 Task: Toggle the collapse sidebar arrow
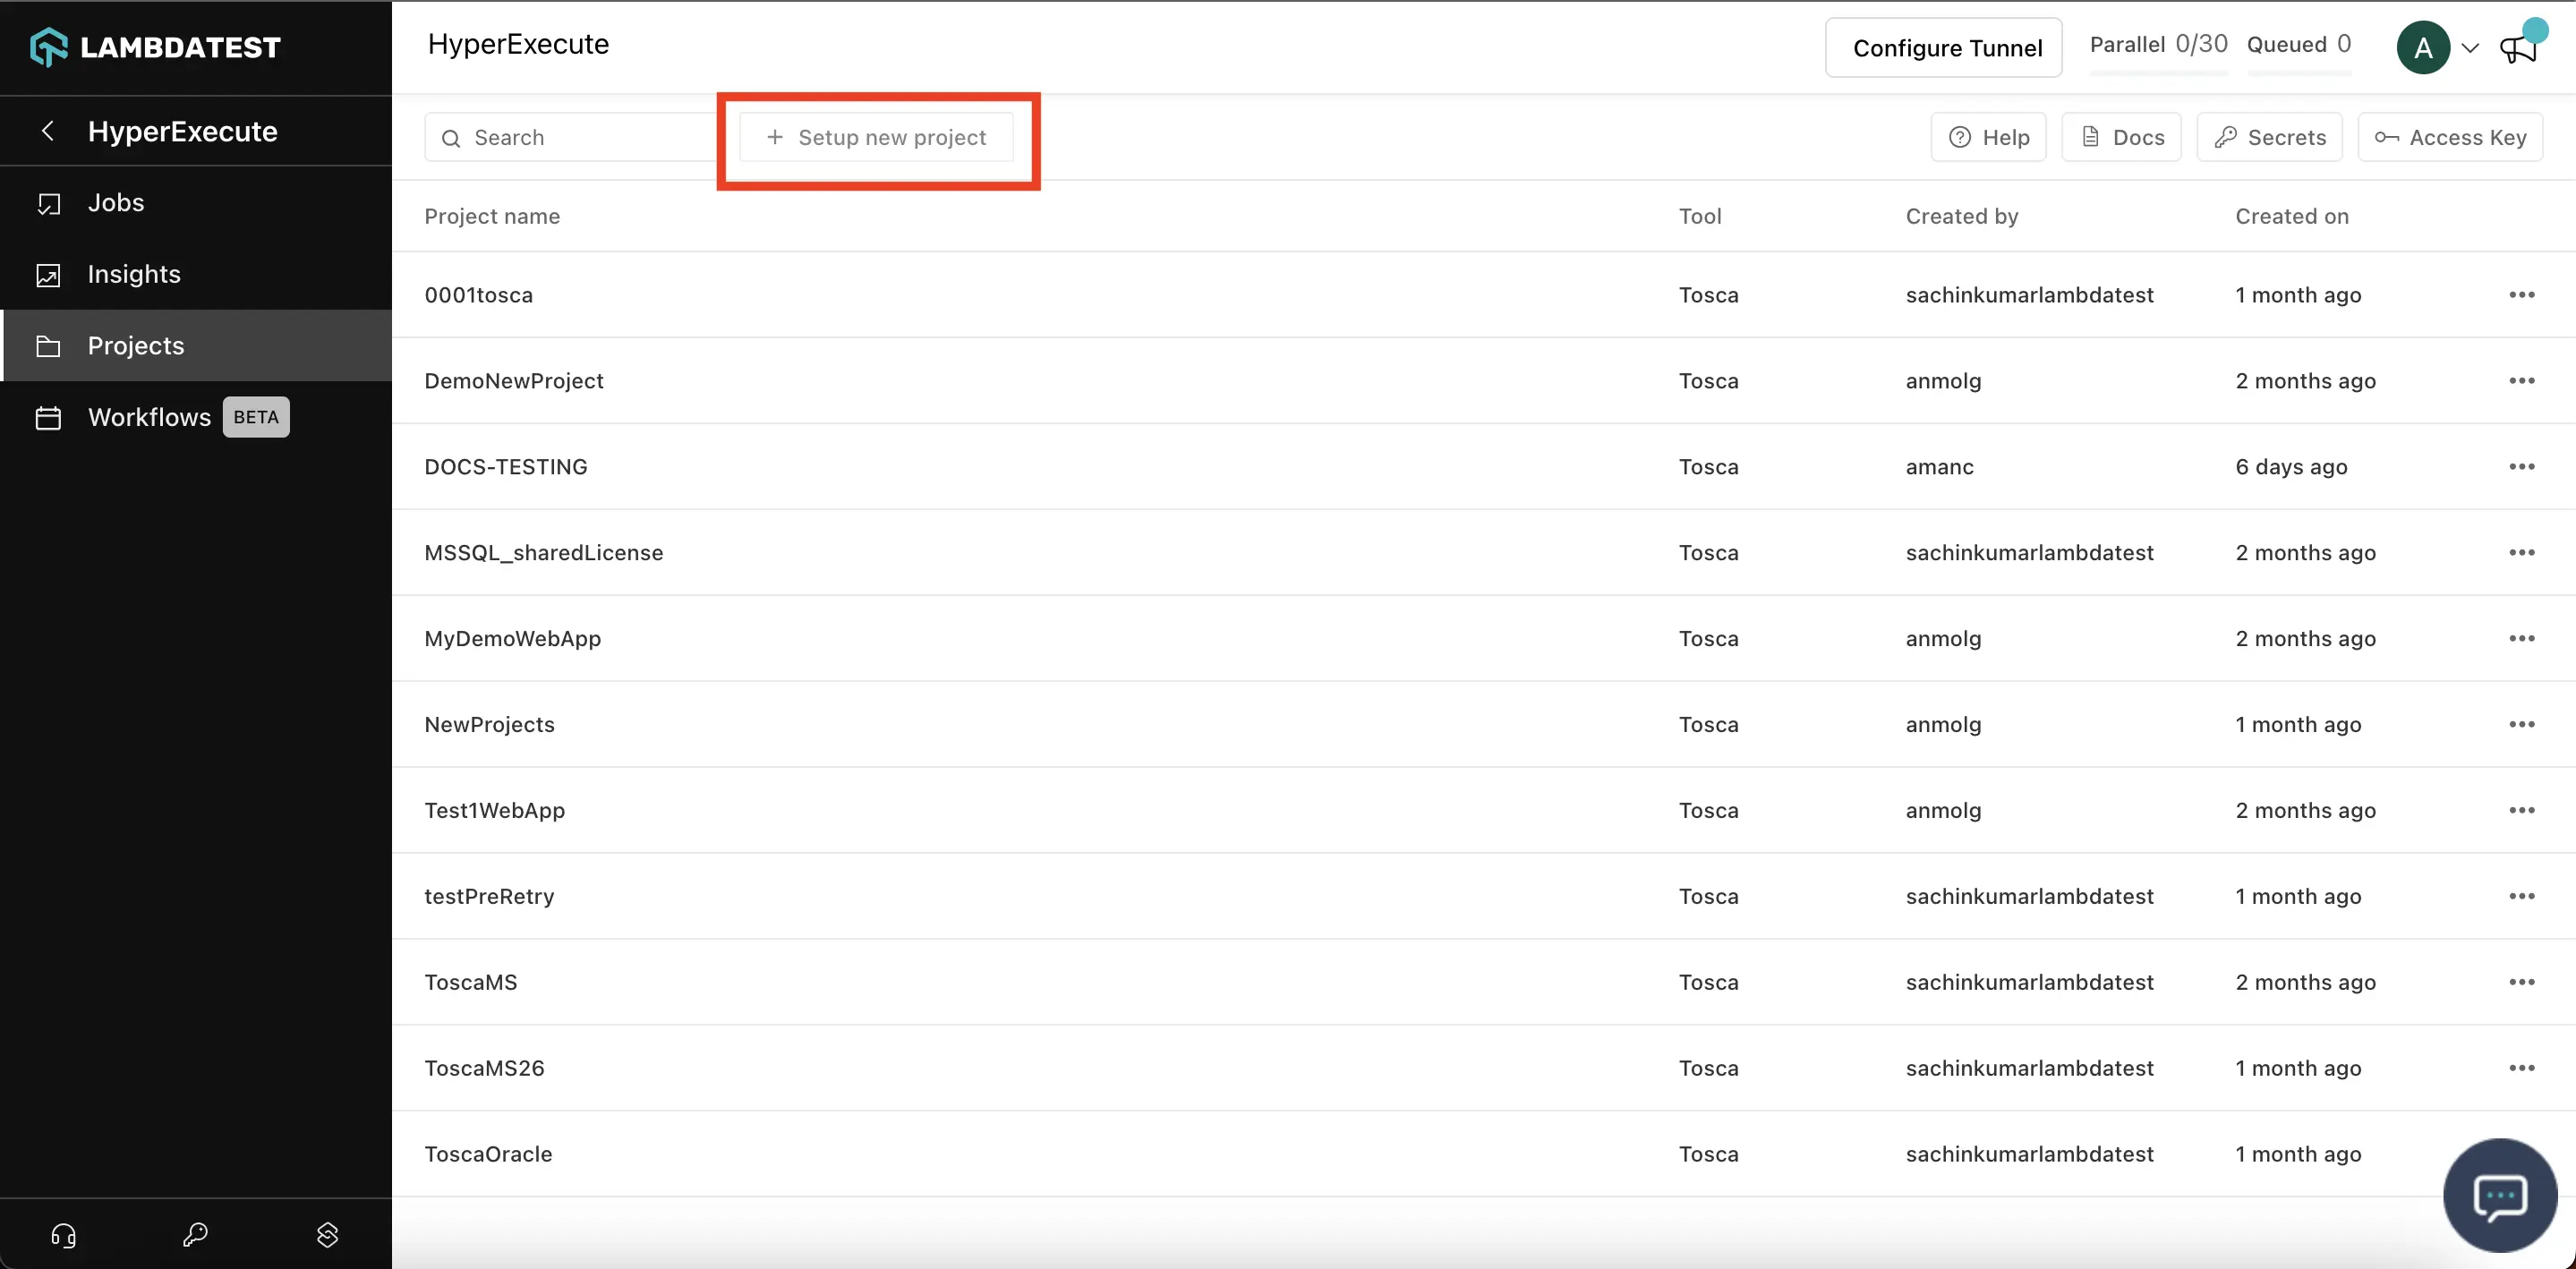pyautogui.click(x=47, y=132)
